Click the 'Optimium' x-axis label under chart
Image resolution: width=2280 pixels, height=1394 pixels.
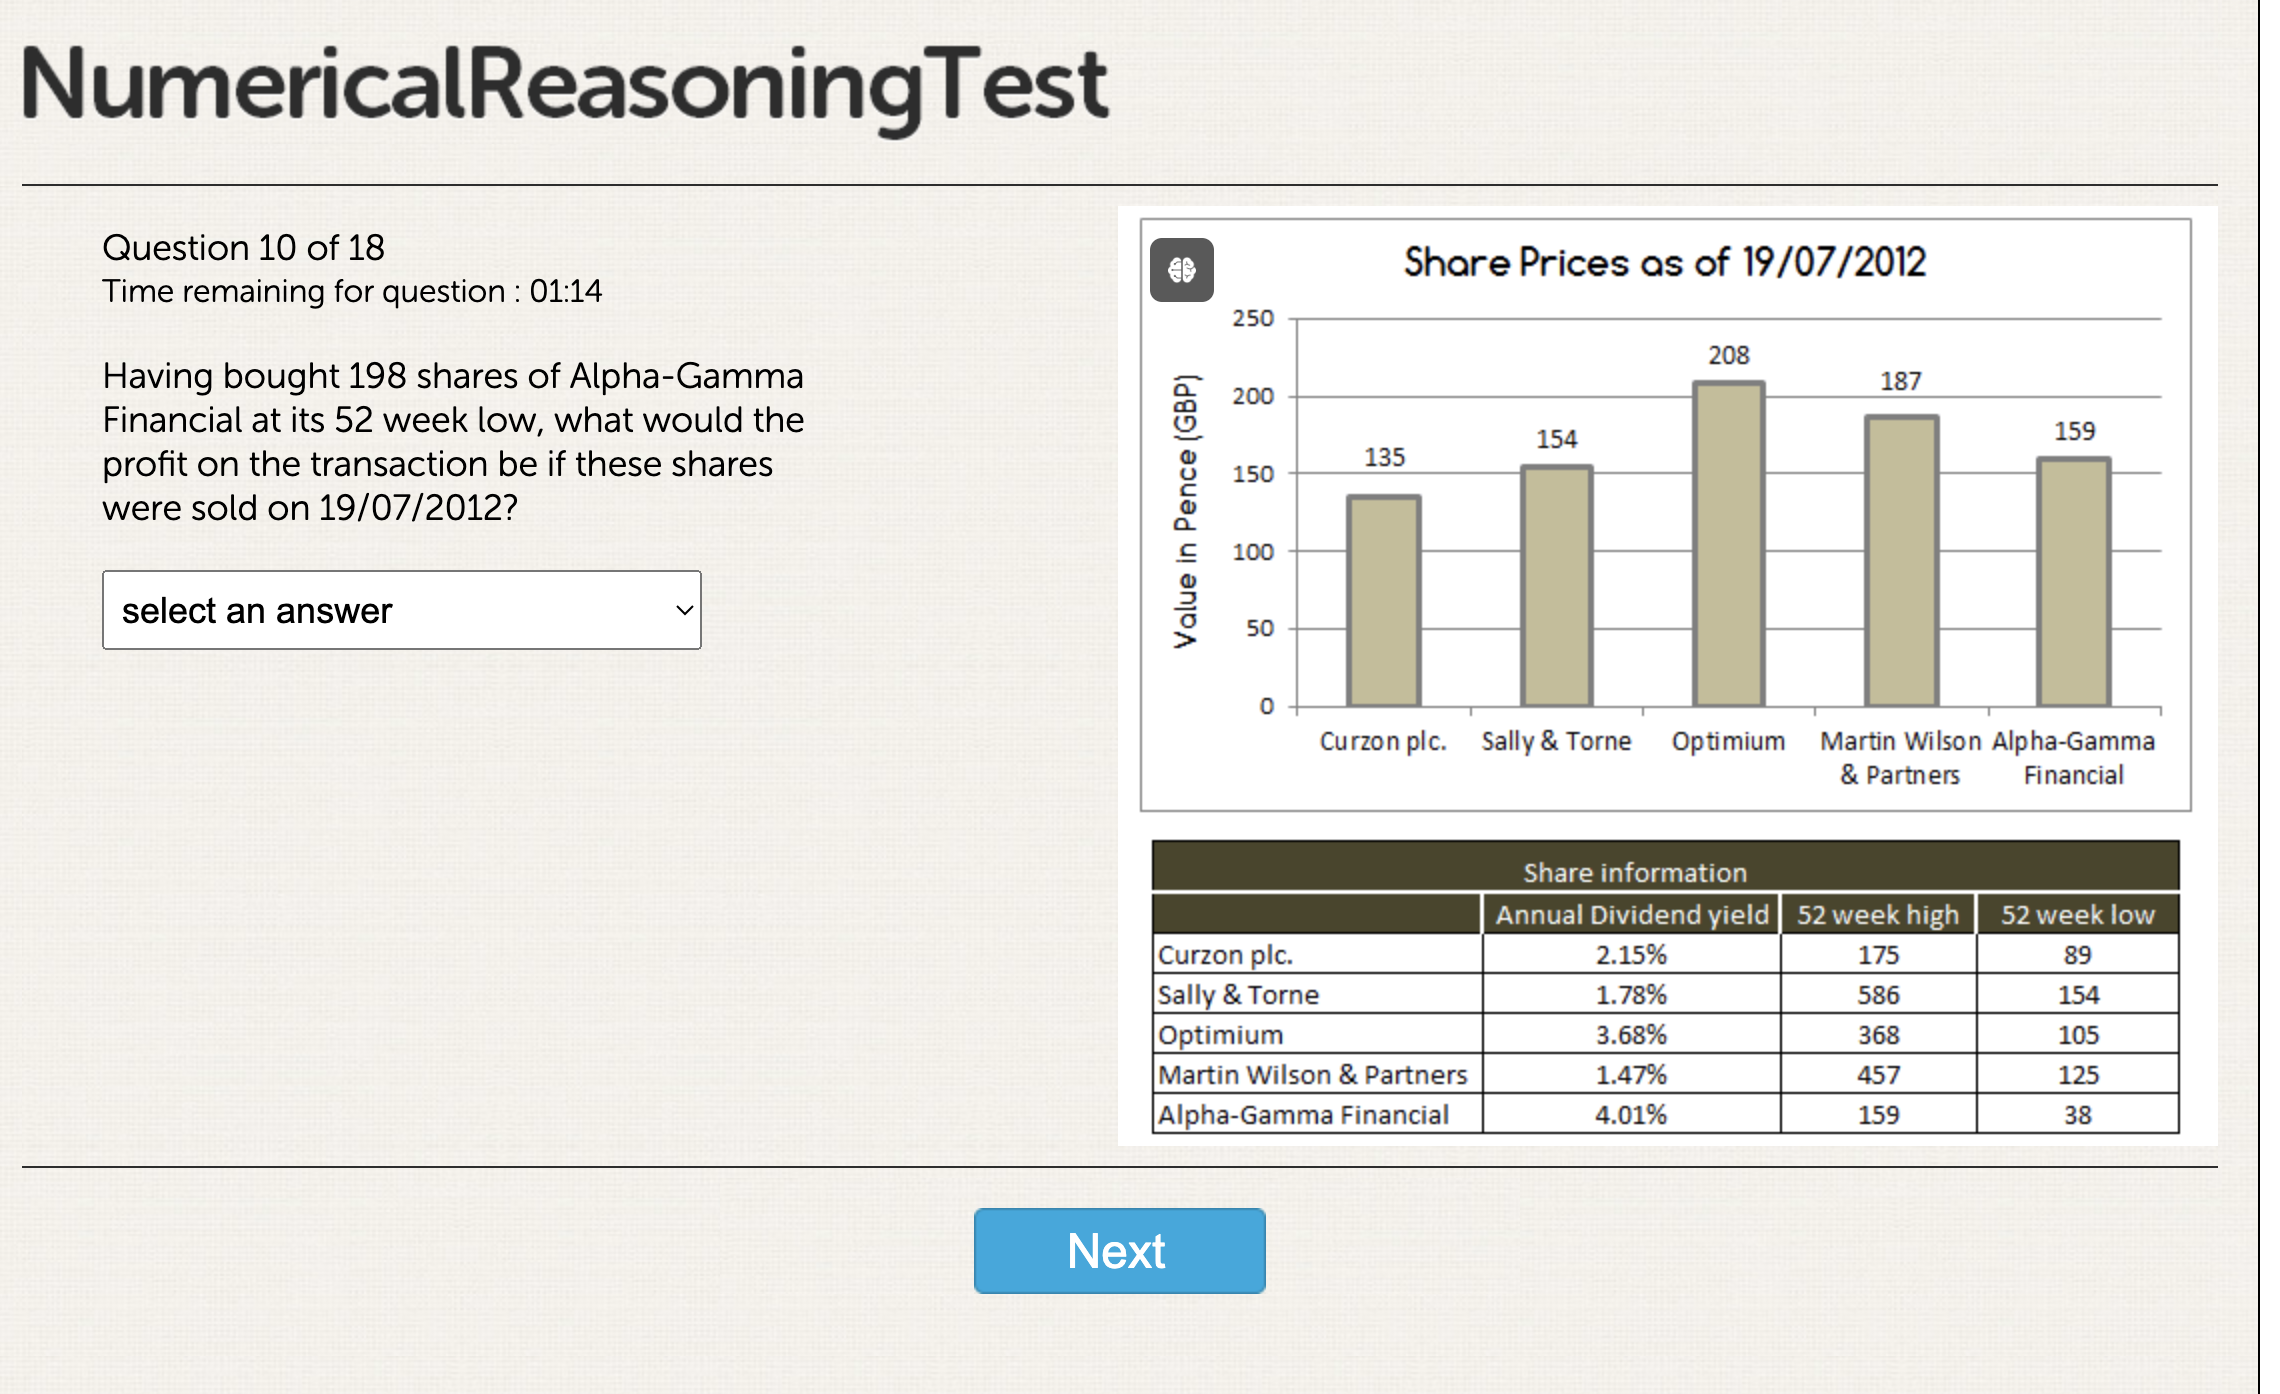point(1728,741)
